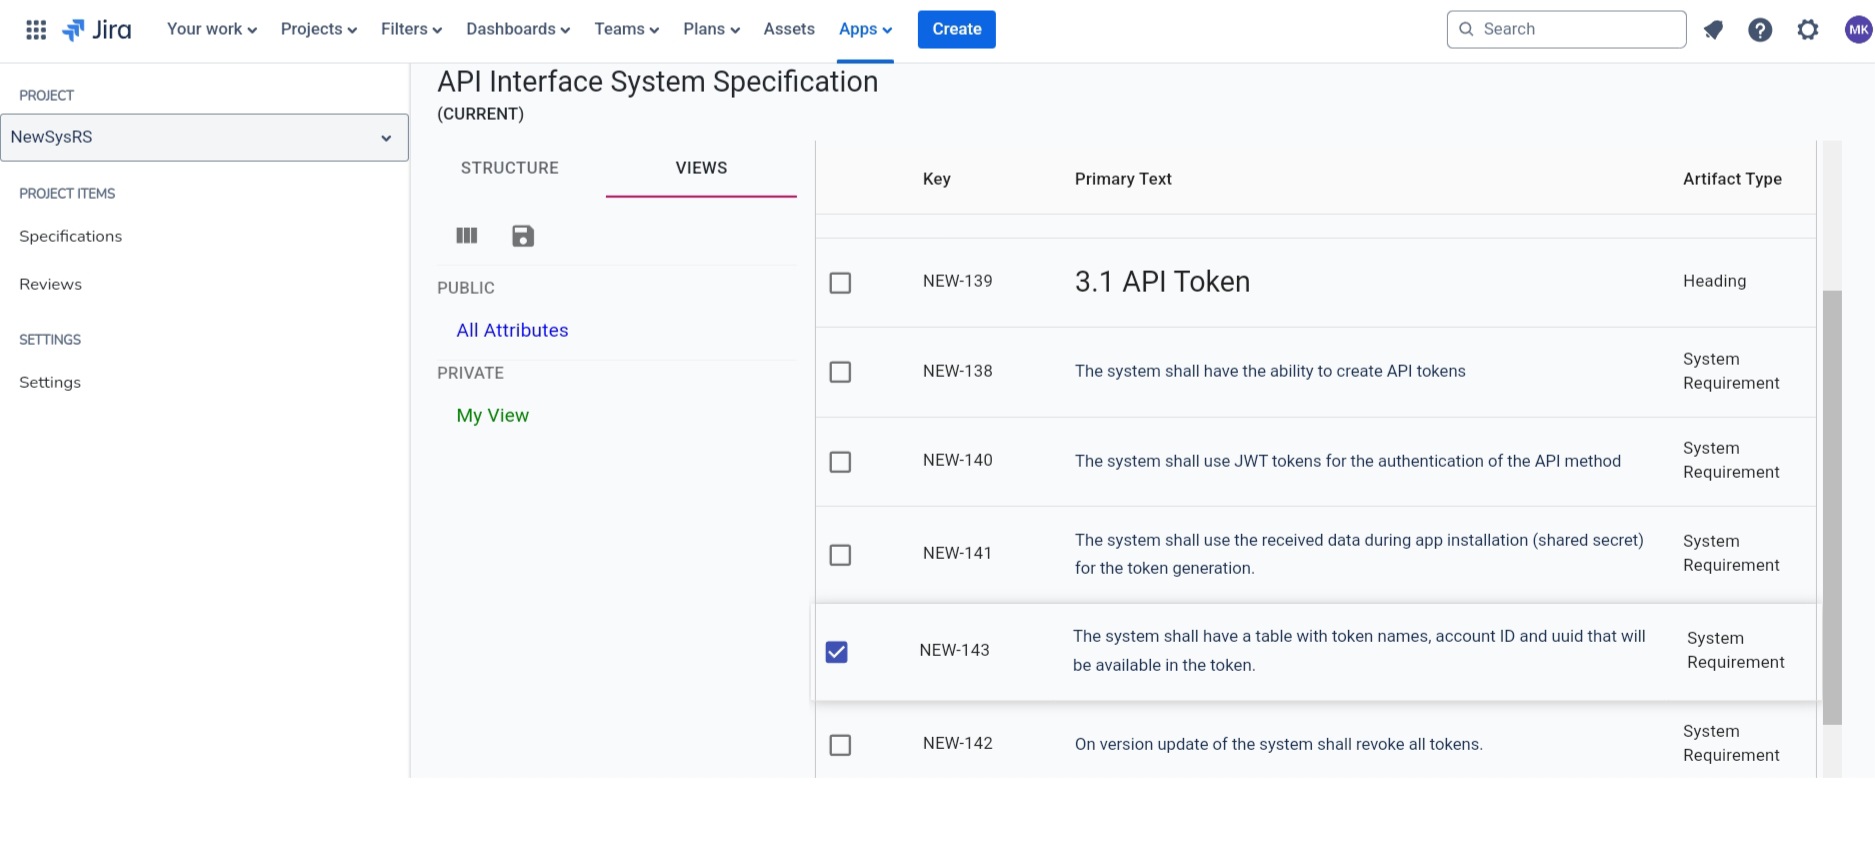Click the Primary Text column header

(1123, 179)
